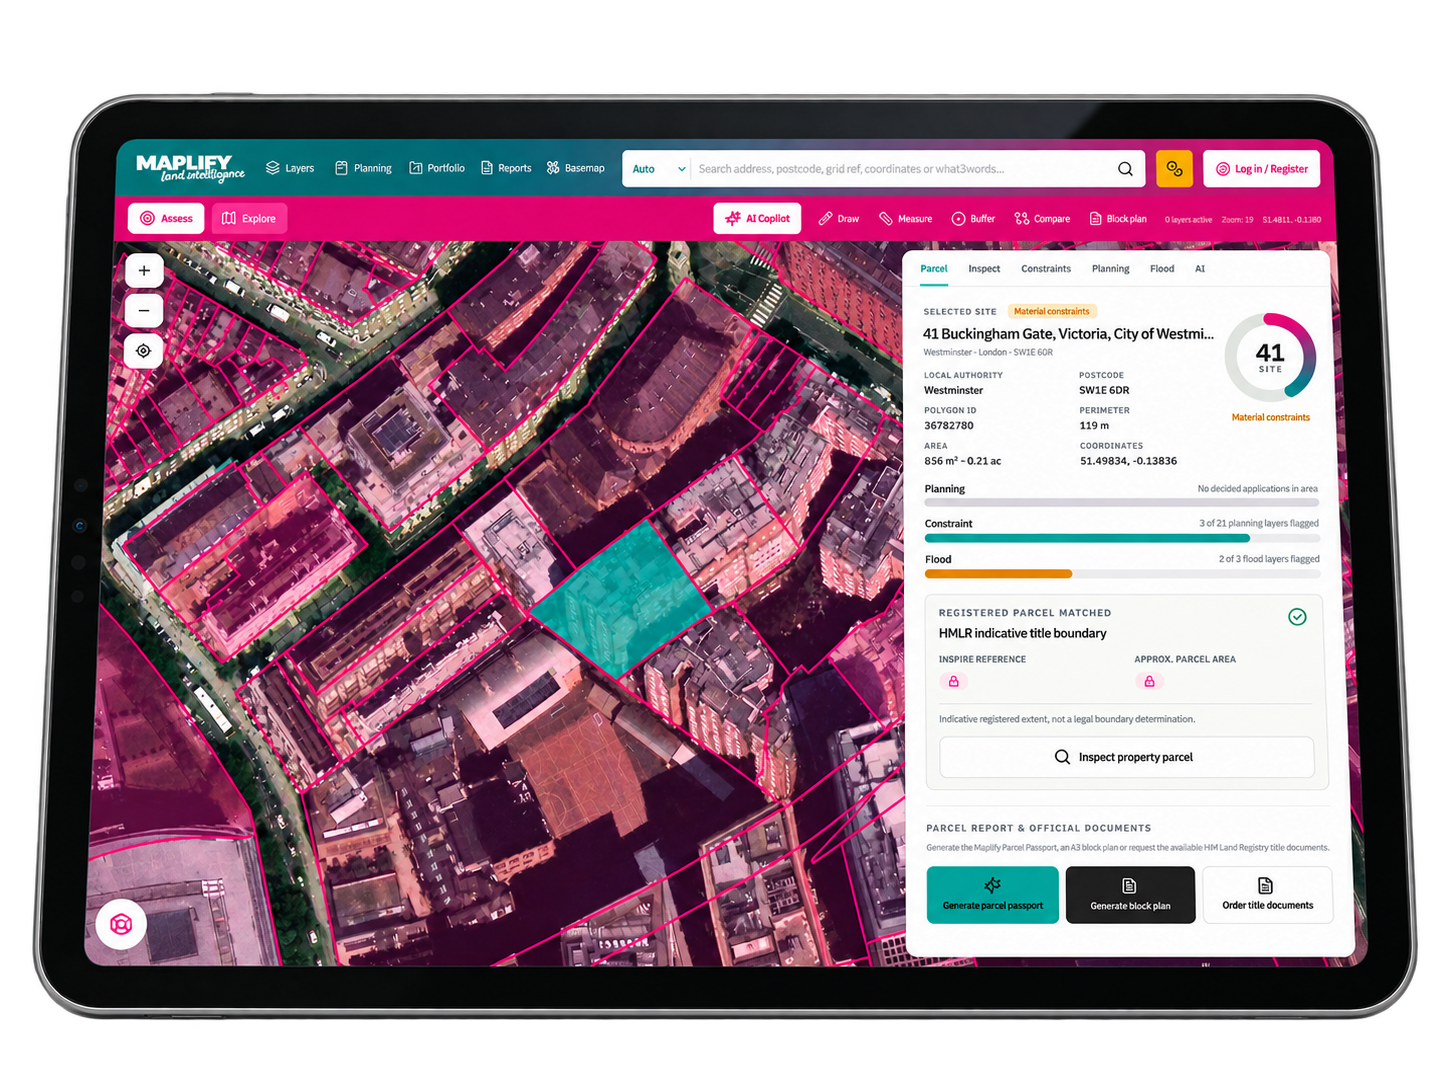Click the yellow key icon button
This screenshot has width=1448, height=1086.
pos(1174,169)
